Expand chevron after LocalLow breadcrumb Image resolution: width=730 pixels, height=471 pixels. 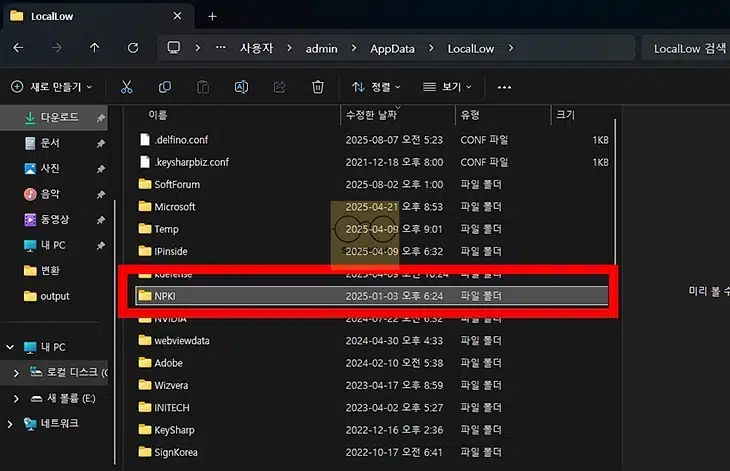pyautogui.click(x=511, y=48)
